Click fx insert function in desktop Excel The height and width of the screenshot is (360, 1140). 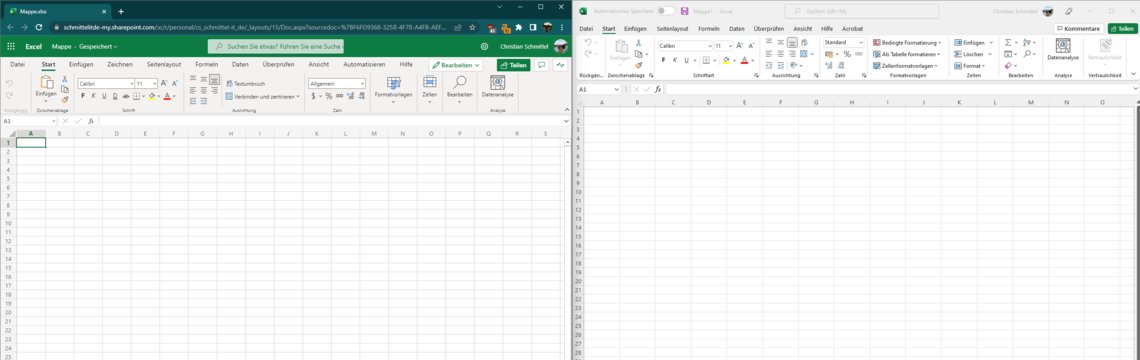(657, 89)
